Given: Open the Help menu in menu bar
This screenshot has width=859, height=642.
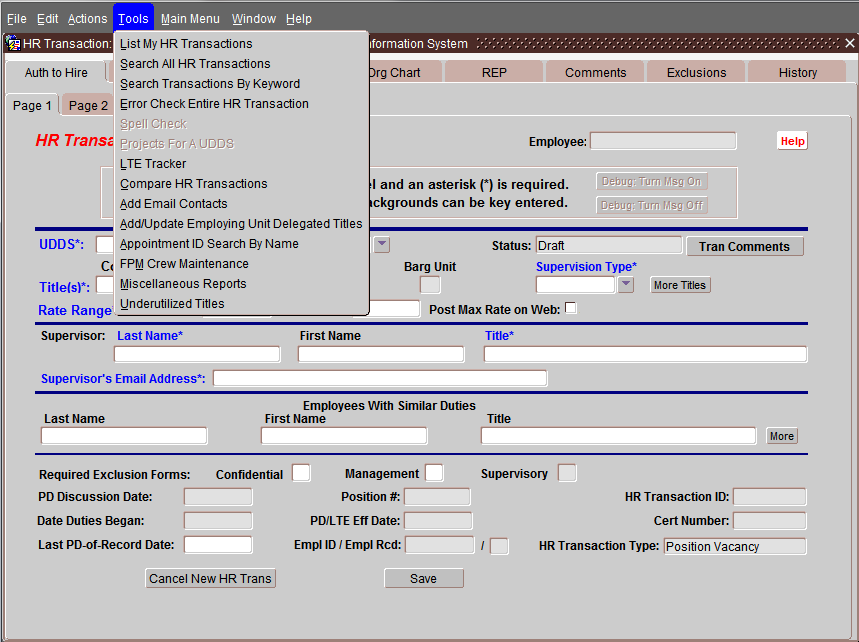Looking at the screenshot, I should pos(299,19).
